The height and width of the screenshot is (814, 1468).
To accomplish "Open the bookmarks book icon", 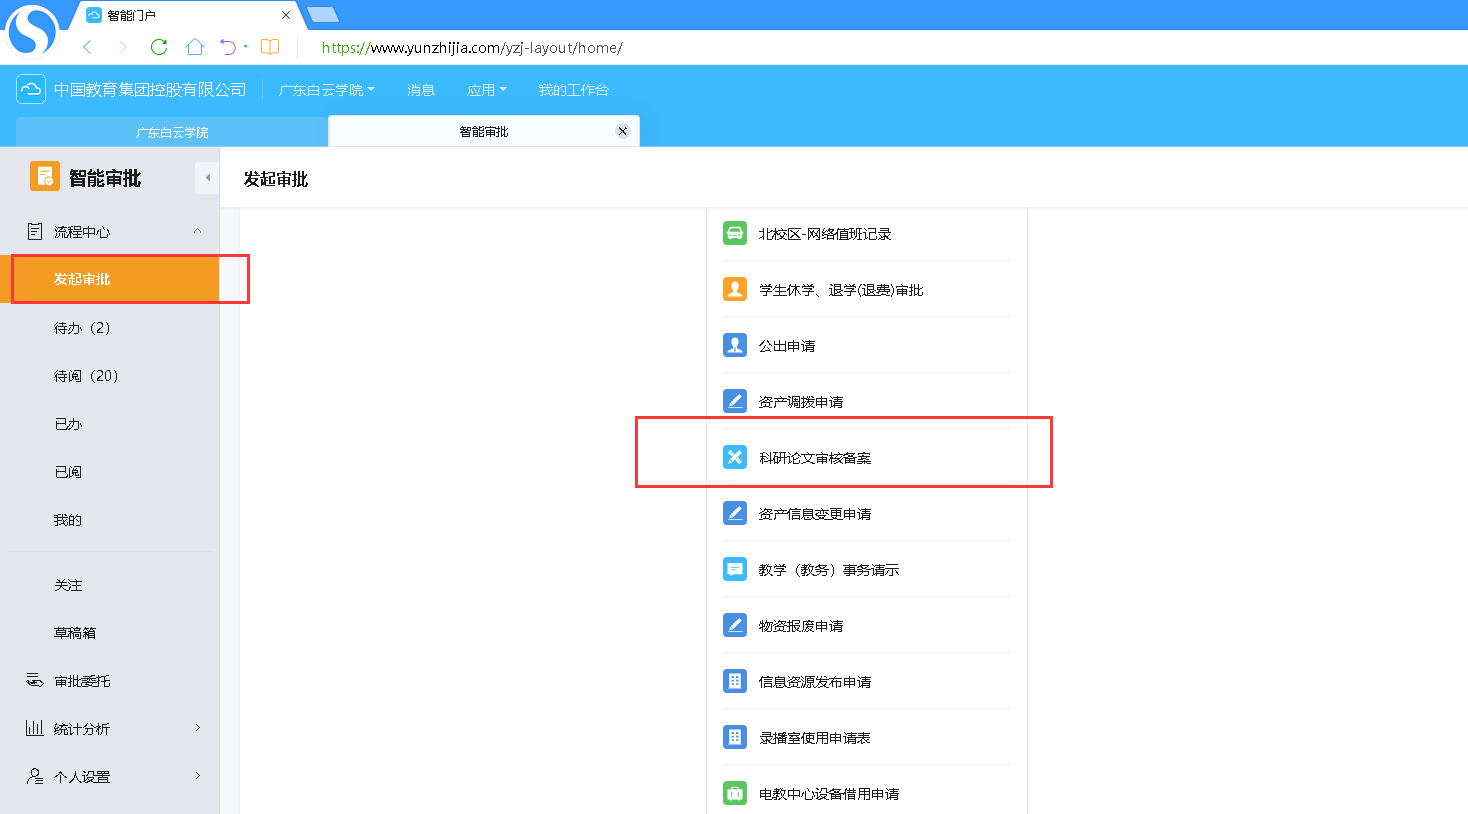I will click(270, 47).
